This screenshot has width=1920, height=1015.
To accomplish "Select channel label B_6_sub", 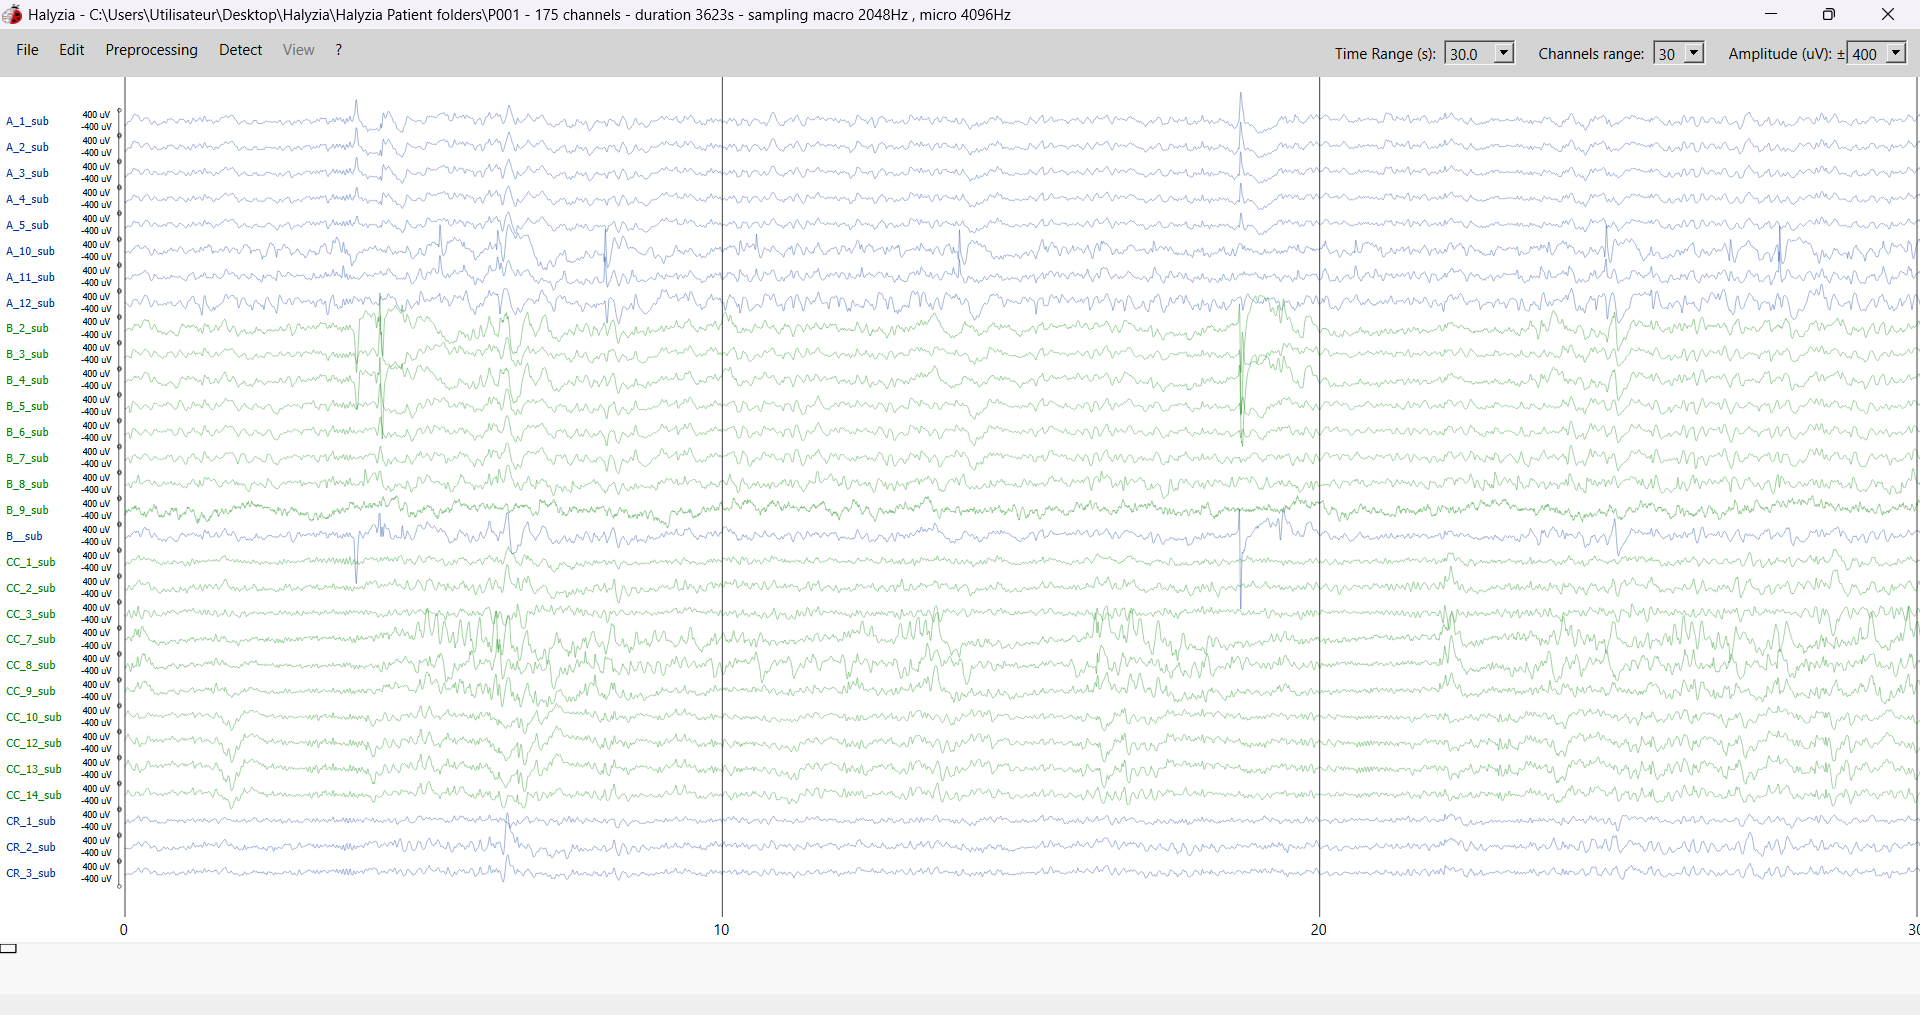I will pos(27,432).
